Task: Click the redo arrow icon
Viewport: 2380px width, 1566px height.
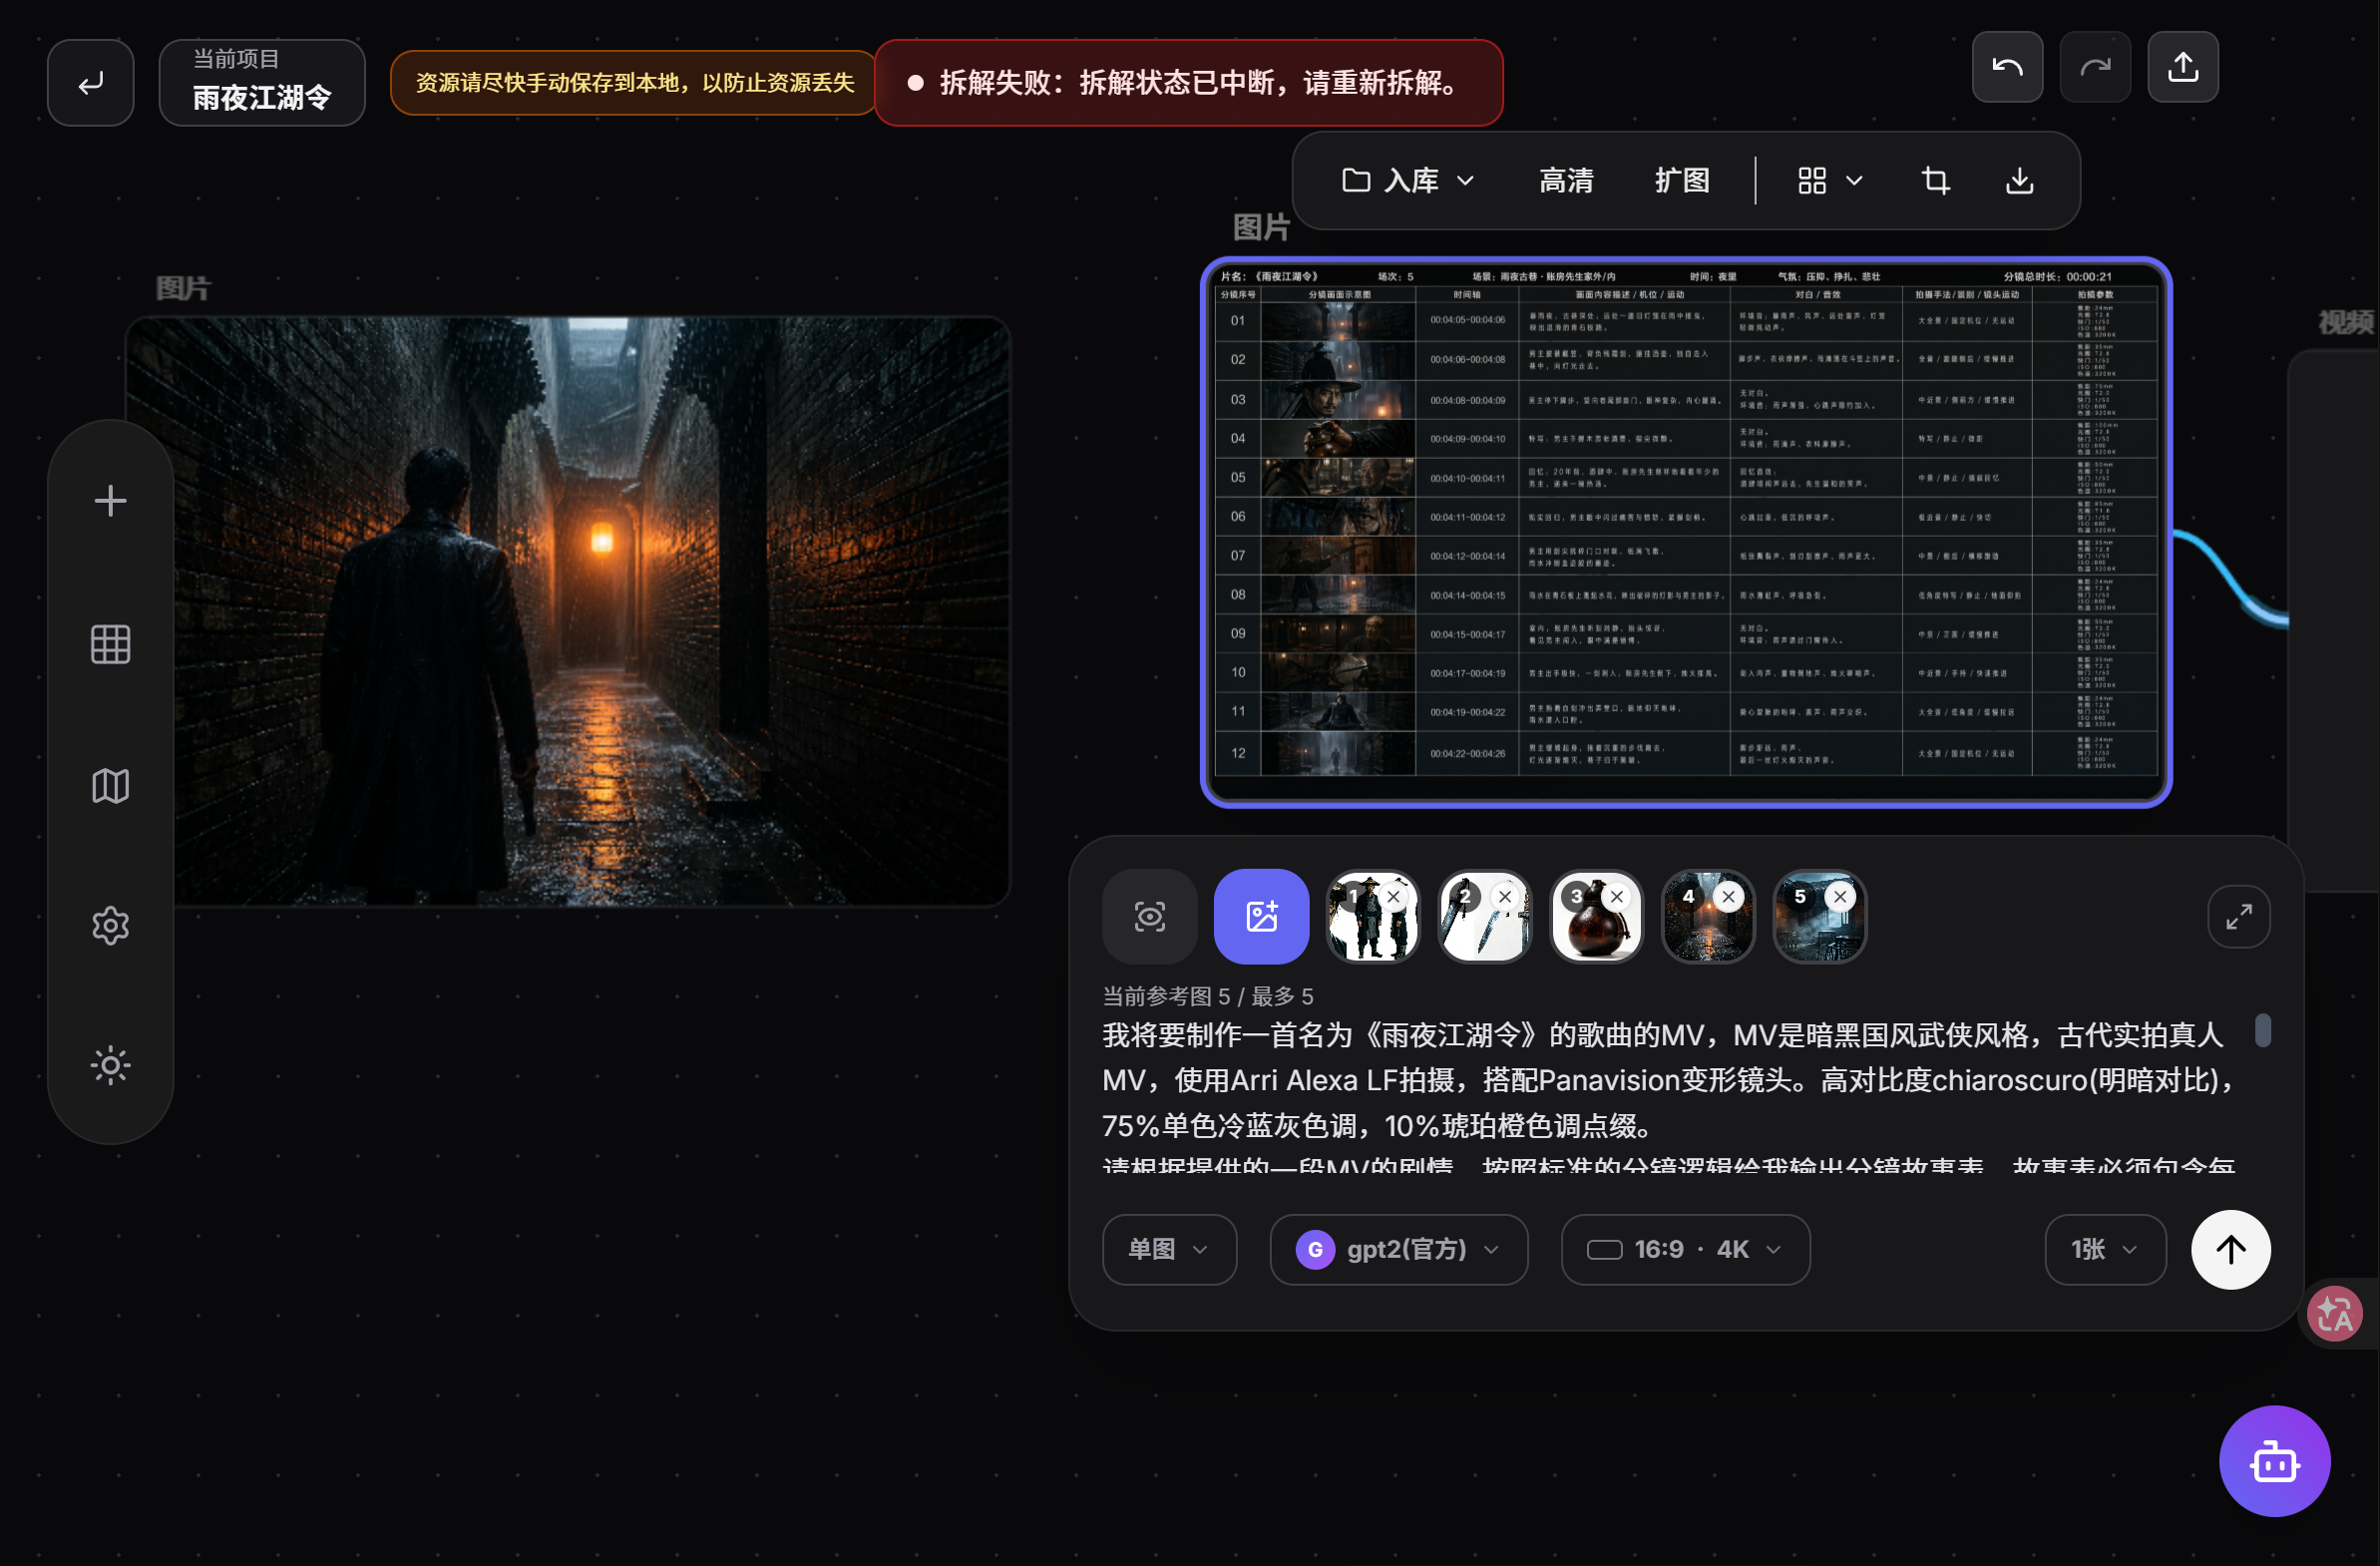Action: tap(2095, 67)
